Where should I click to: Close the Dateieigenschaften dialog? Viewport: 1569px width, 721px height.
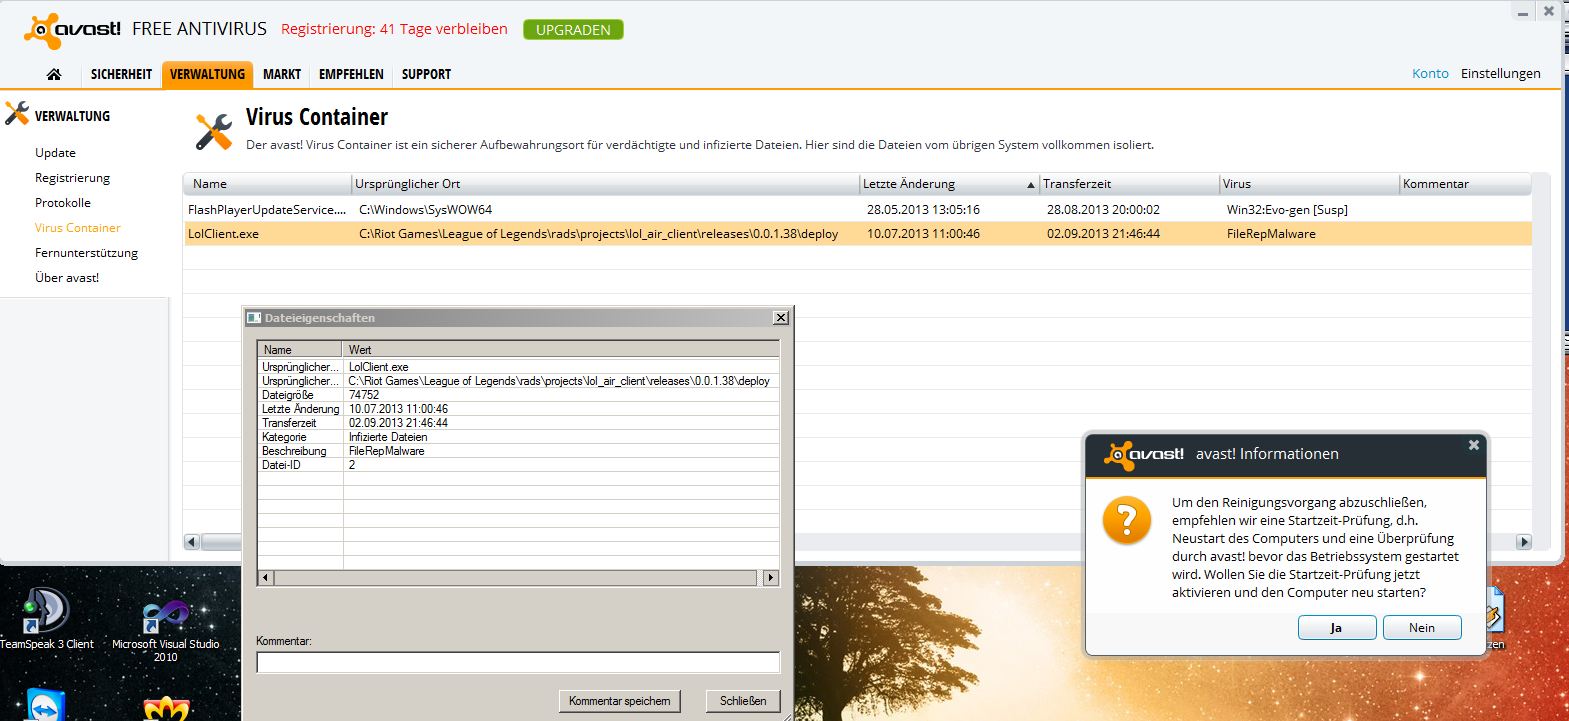tap(781, 317)
